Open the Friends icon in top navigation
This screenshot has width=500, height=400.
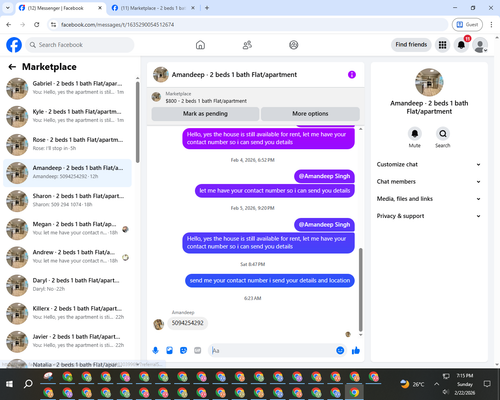[247, 45]
